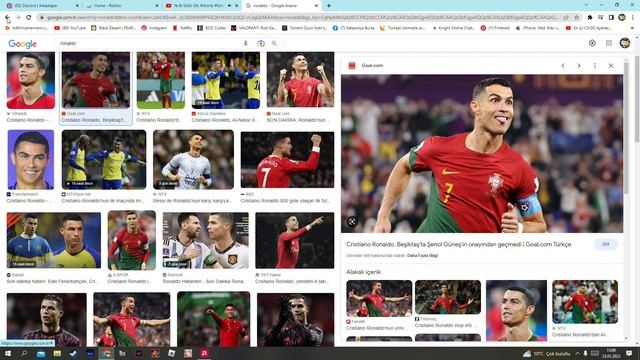Reload the current page

(x=29, y=18)
